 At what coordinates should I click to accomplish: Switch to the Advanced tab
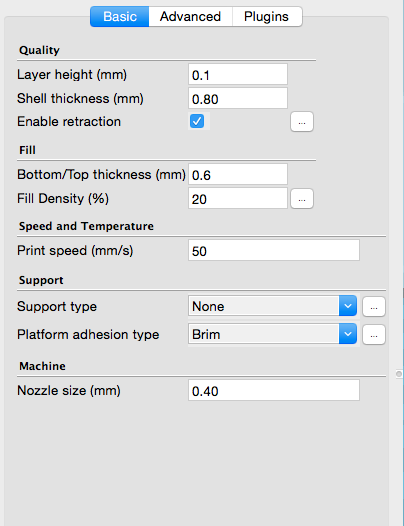click(190, 16)
